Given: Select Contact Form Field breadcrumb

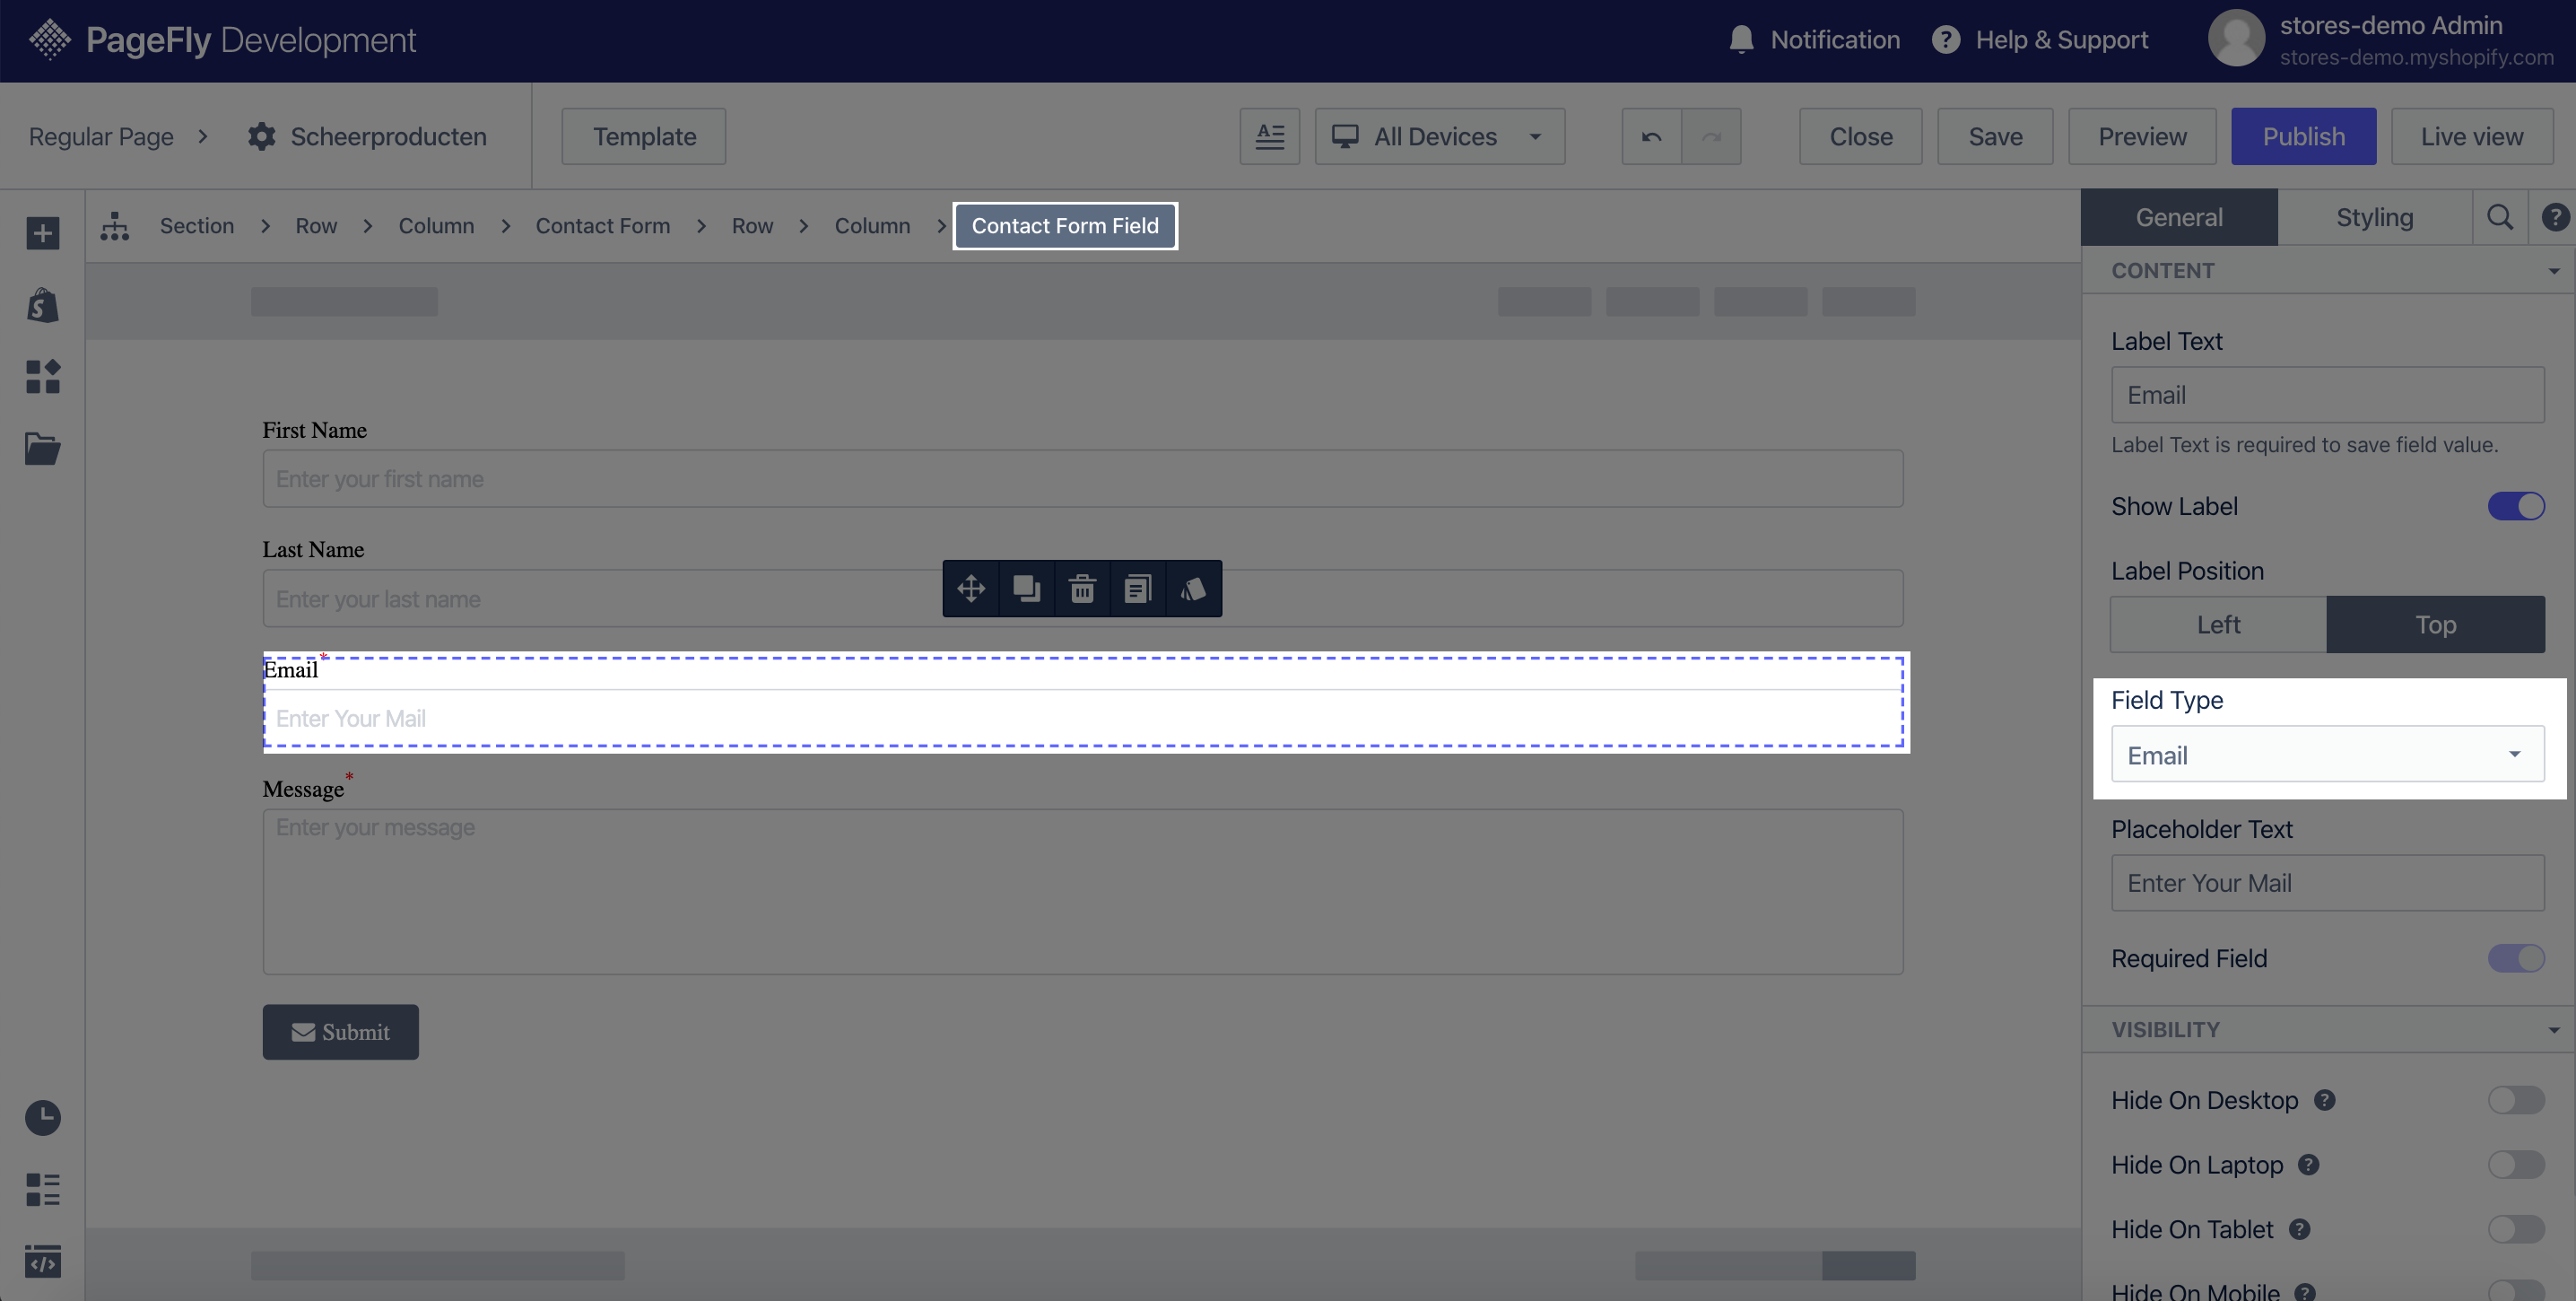Looking at the screenshot, I should (x=1065, y=226).
